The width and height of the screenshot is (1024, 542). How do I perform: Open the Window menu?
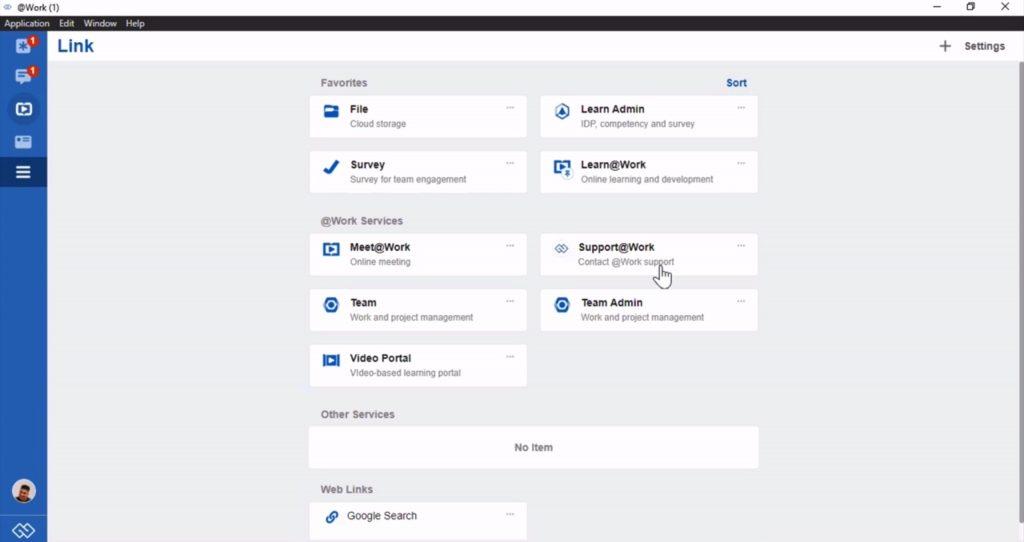click(100, 23)
